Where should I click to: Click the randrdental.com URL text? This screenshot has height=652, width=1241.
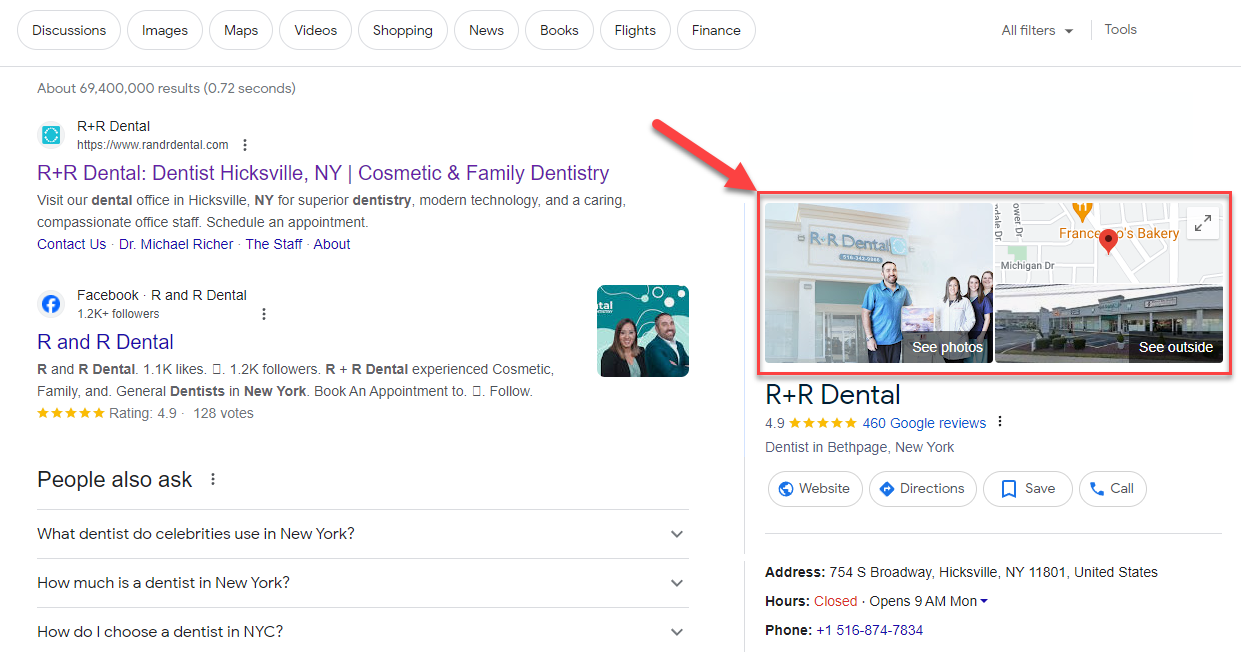pos(153,145)
